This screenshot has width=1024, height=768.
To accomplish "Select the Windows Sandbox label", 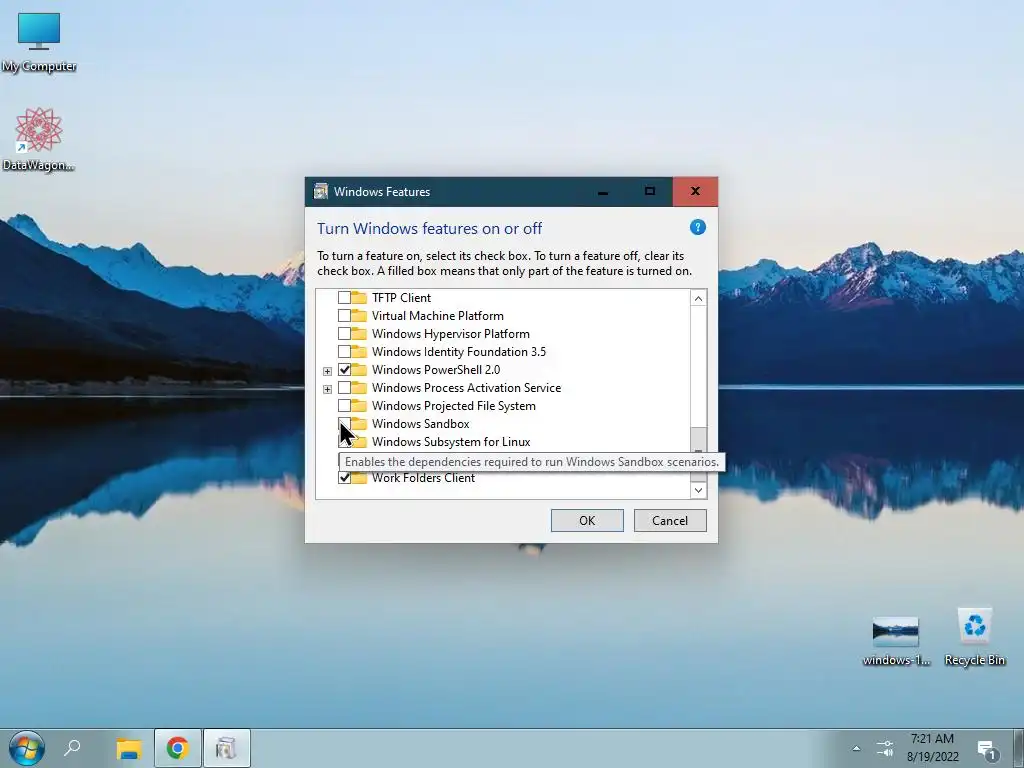I will [x=421, y=424].
